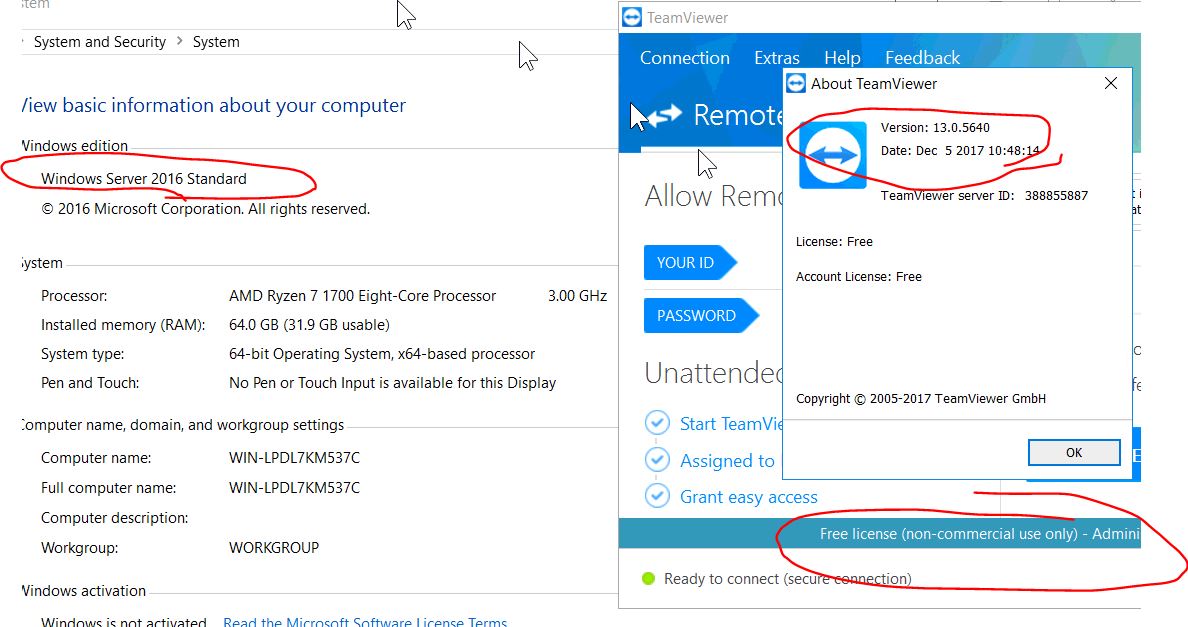The image size is (1188, 627).
Task: Toggle the Grant easy access checkmark
Action: click(657, 496)
